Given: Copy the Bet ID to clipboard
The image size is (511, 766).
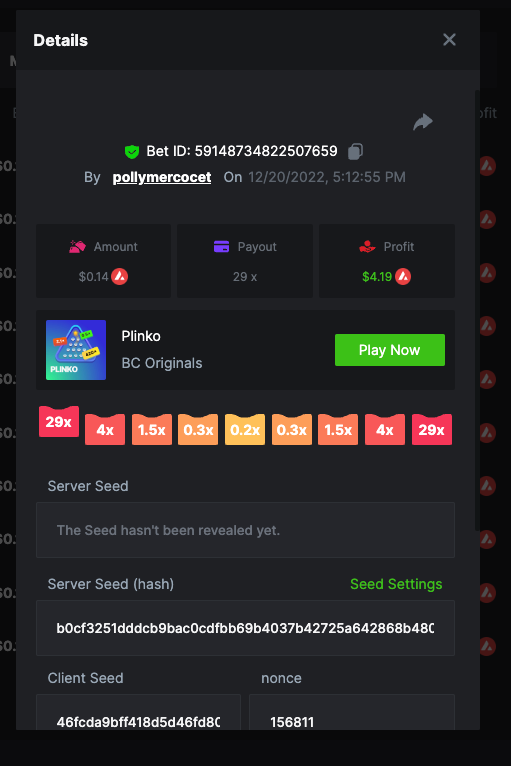Looking at the screenshot, I should point(355,151).
